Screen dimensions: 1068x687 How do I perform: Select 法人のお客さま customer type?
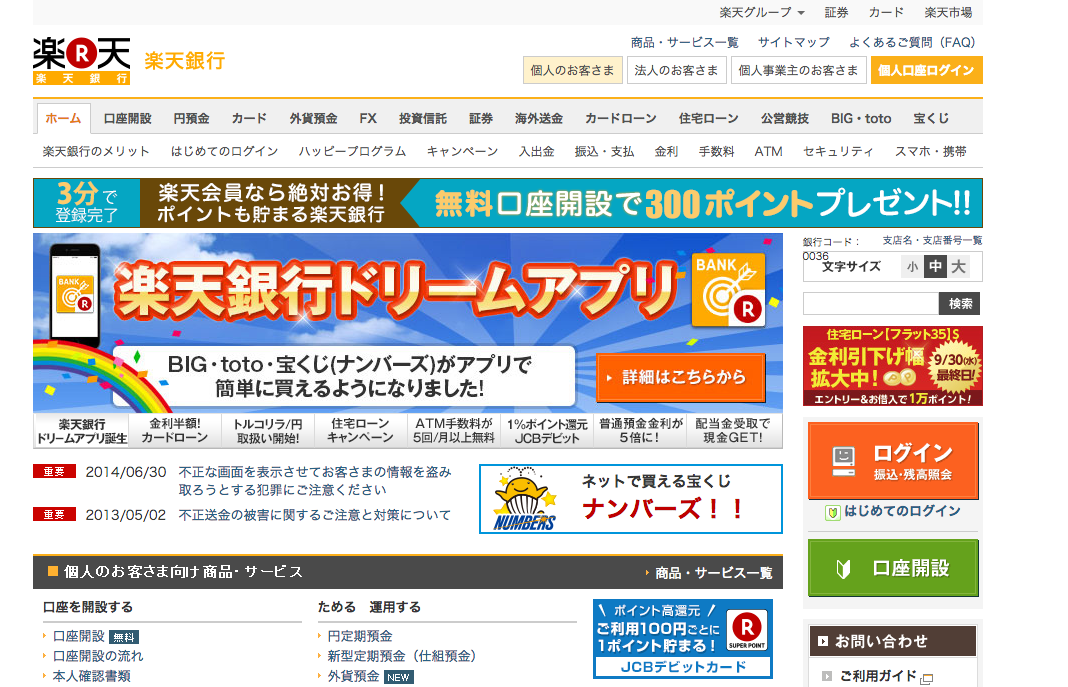pos(676,70)
